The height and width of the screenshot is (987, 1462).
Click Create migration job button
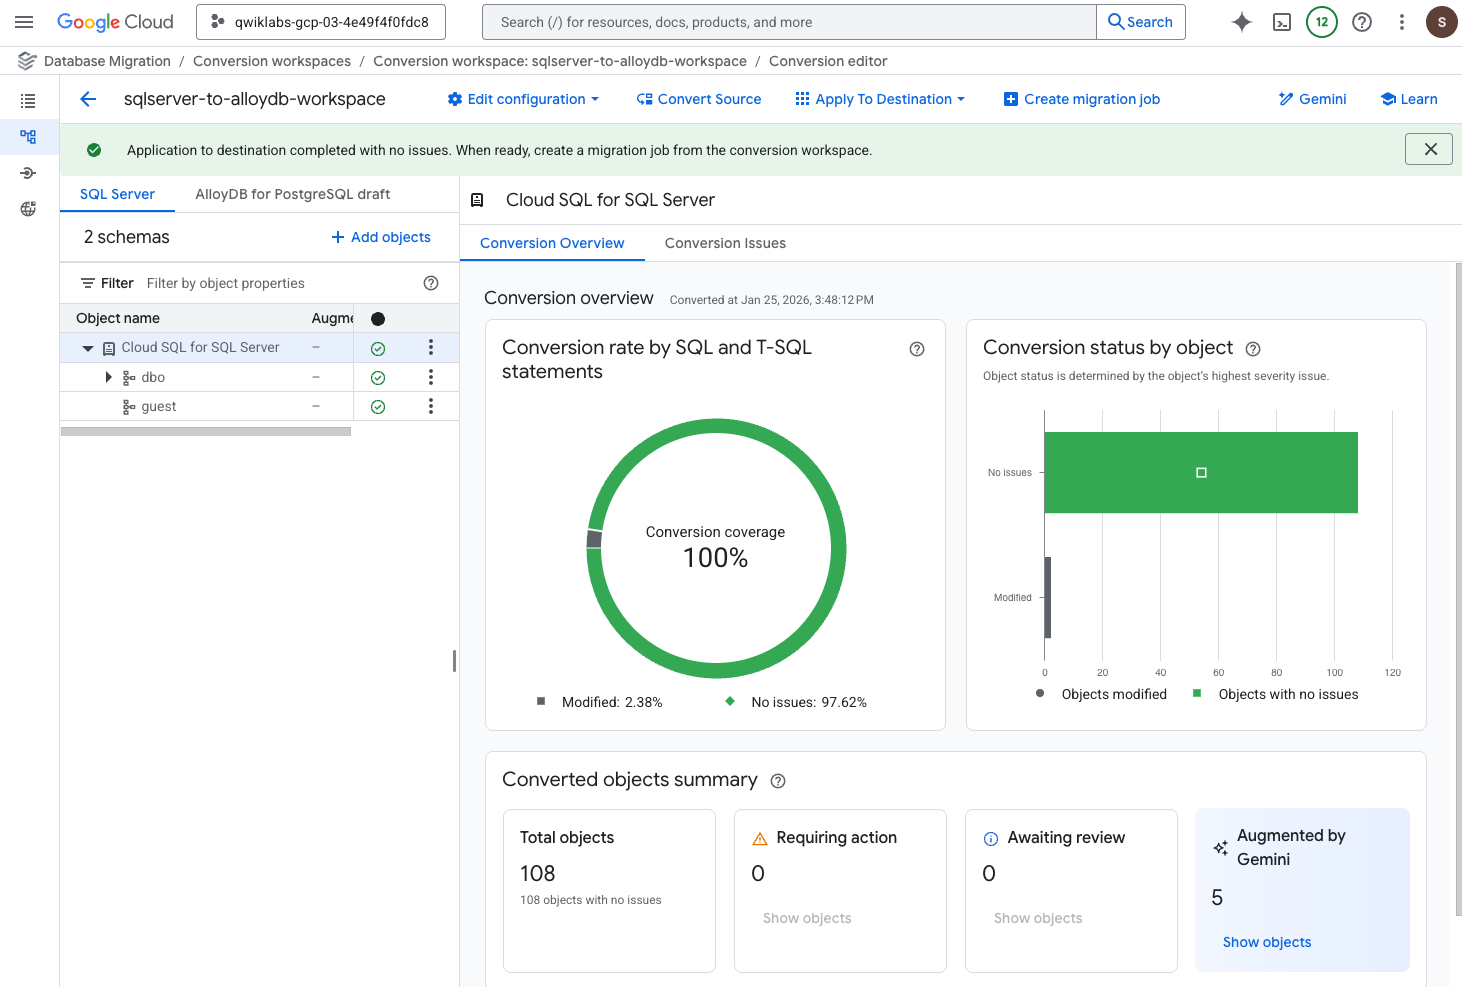(x=1082, y=99)
